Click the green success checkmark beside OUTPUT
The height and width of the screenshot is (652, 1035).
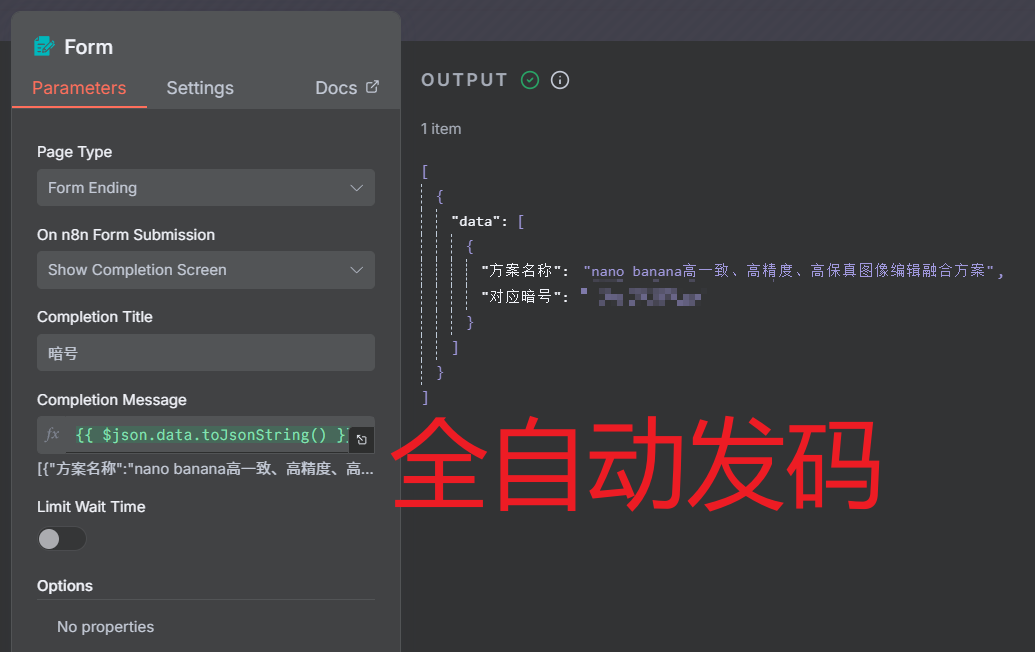coord(530,80)
